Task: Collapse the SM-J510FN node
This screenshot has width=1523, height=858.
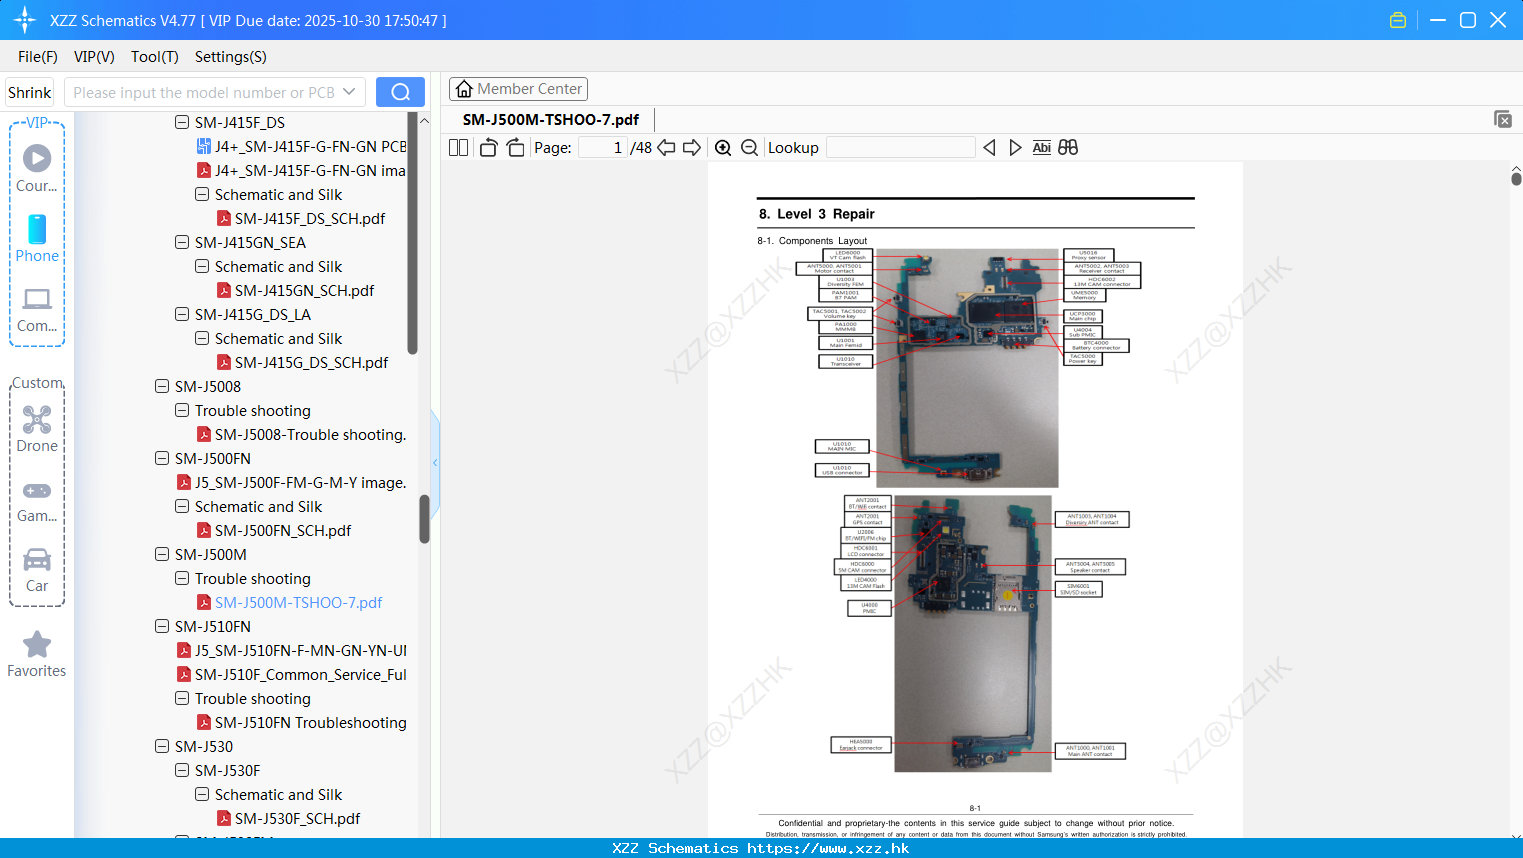Action: pos(162,626)
